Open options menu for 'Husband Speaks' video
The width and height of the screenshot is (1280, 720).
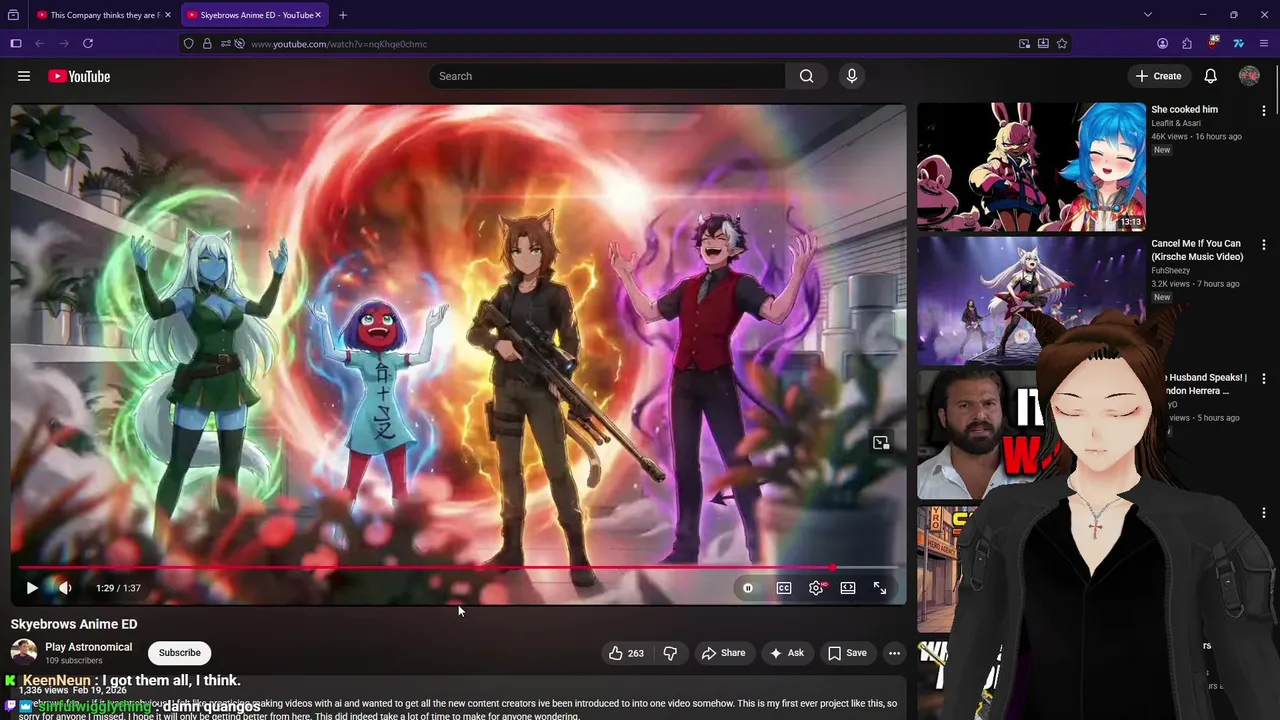point(1264,379)
